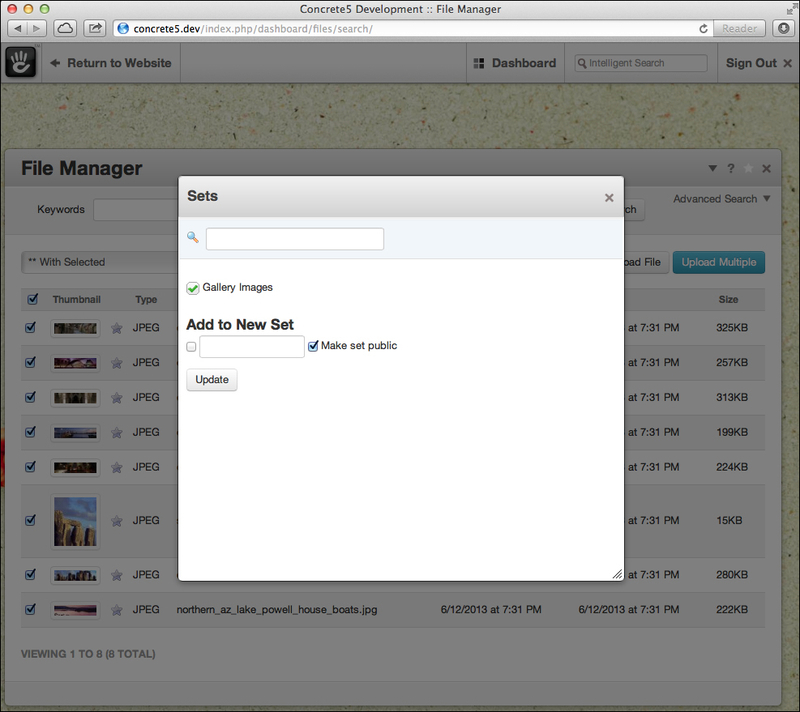Viewport: 800px width, 712px height.
Task: Open the lake powell house boats thumbnail
Action: point(75,610)
